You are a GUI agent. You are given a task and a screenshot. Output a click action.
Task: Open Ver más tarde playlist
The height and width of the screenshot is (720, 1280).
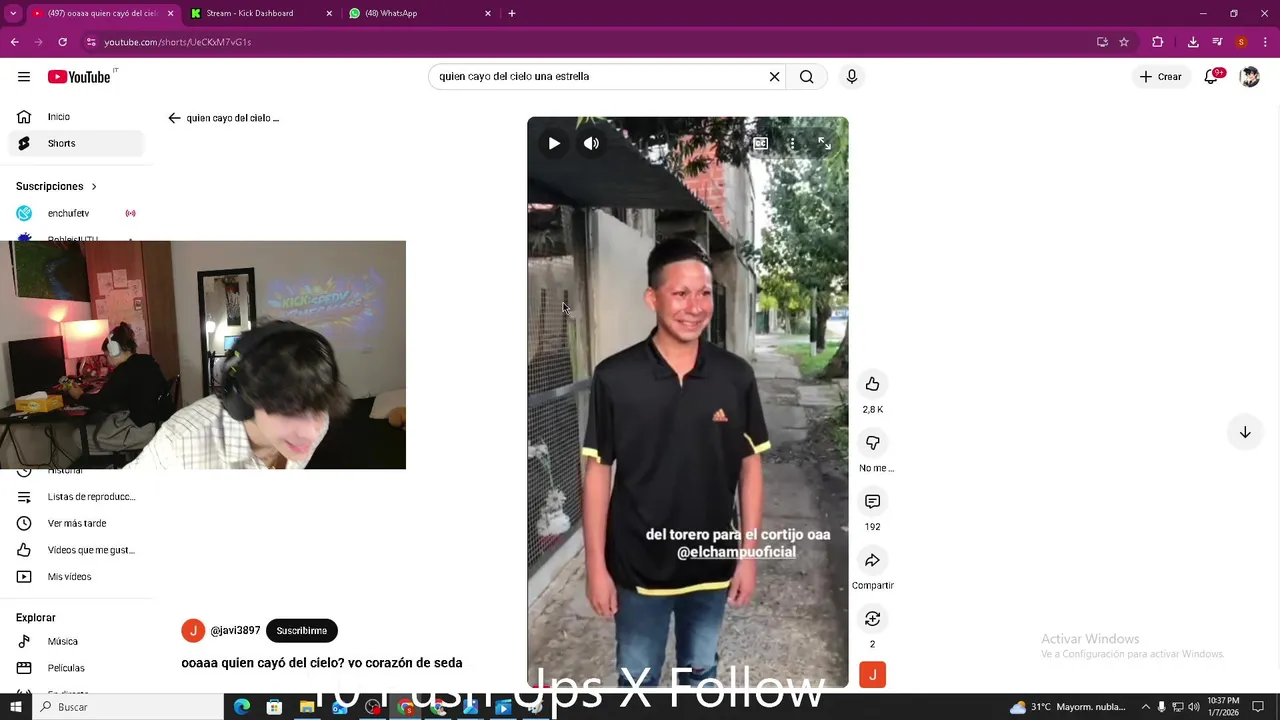coord(76,523)
